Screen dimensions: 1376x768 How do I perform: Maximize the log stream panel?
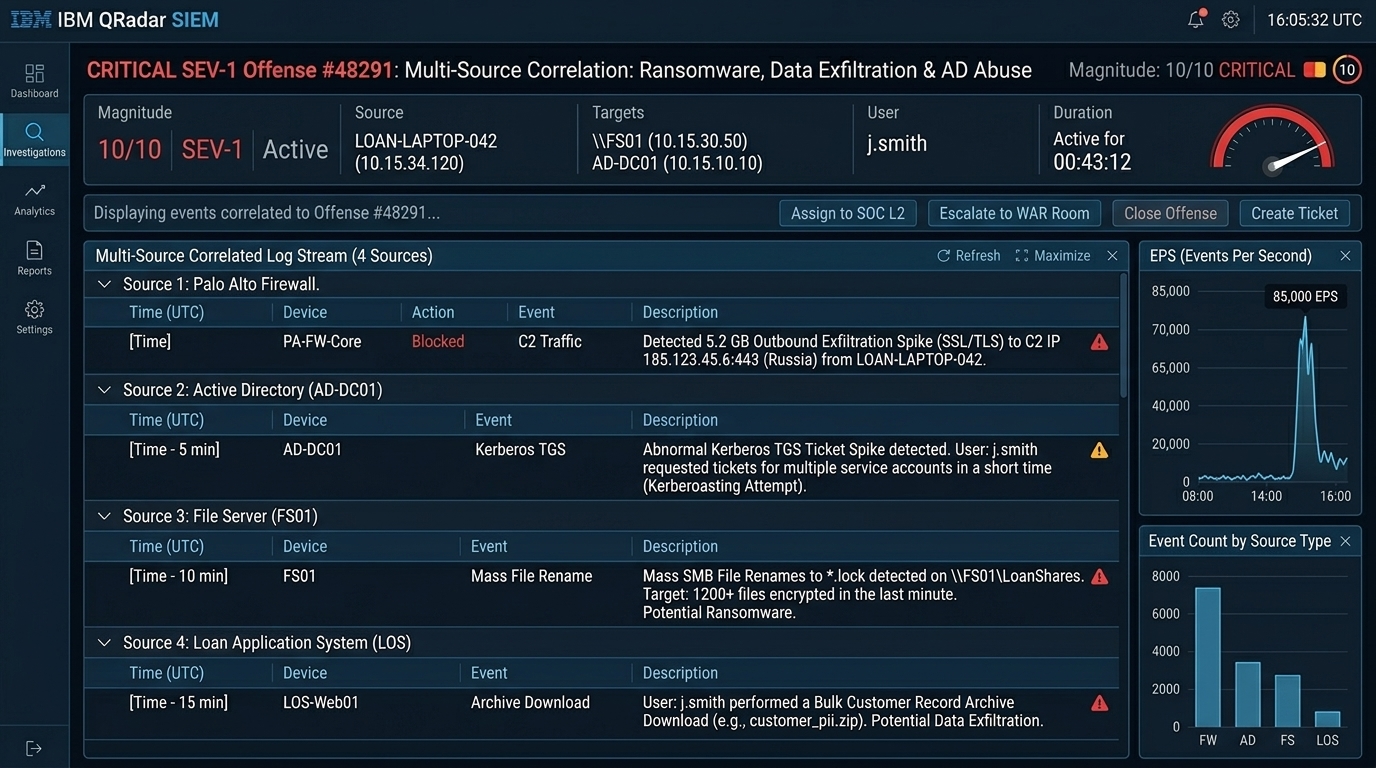pyautogui.click(x=1052, y=256)
